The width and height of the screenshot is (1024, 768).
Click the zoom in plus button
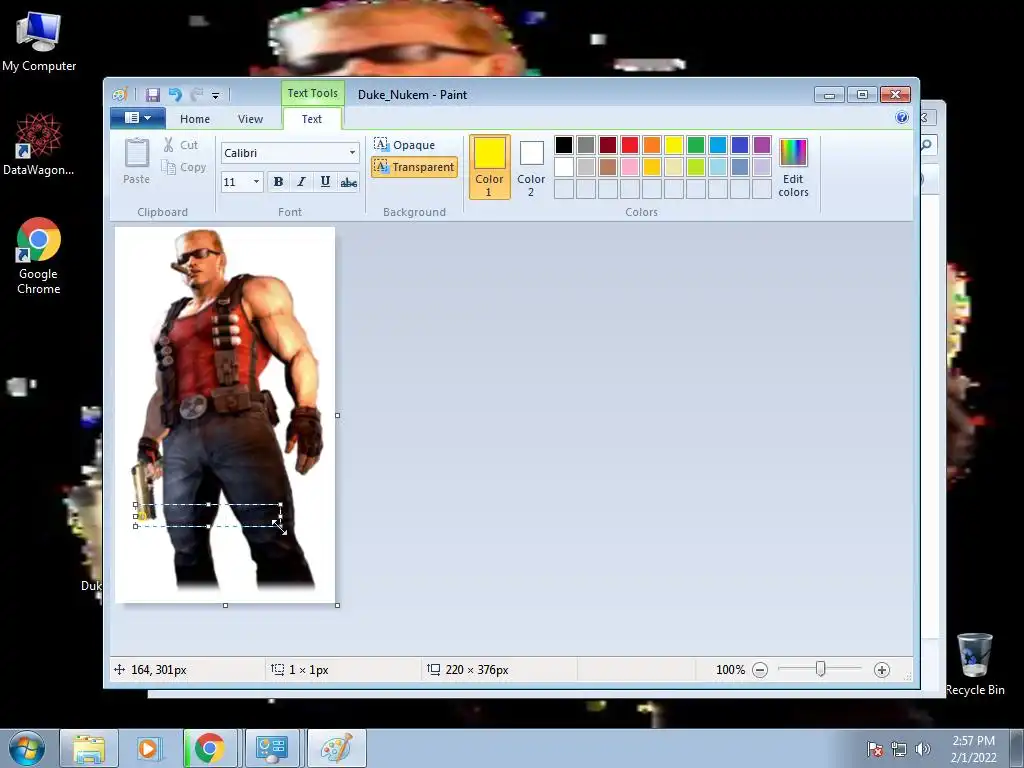[882, 670]
